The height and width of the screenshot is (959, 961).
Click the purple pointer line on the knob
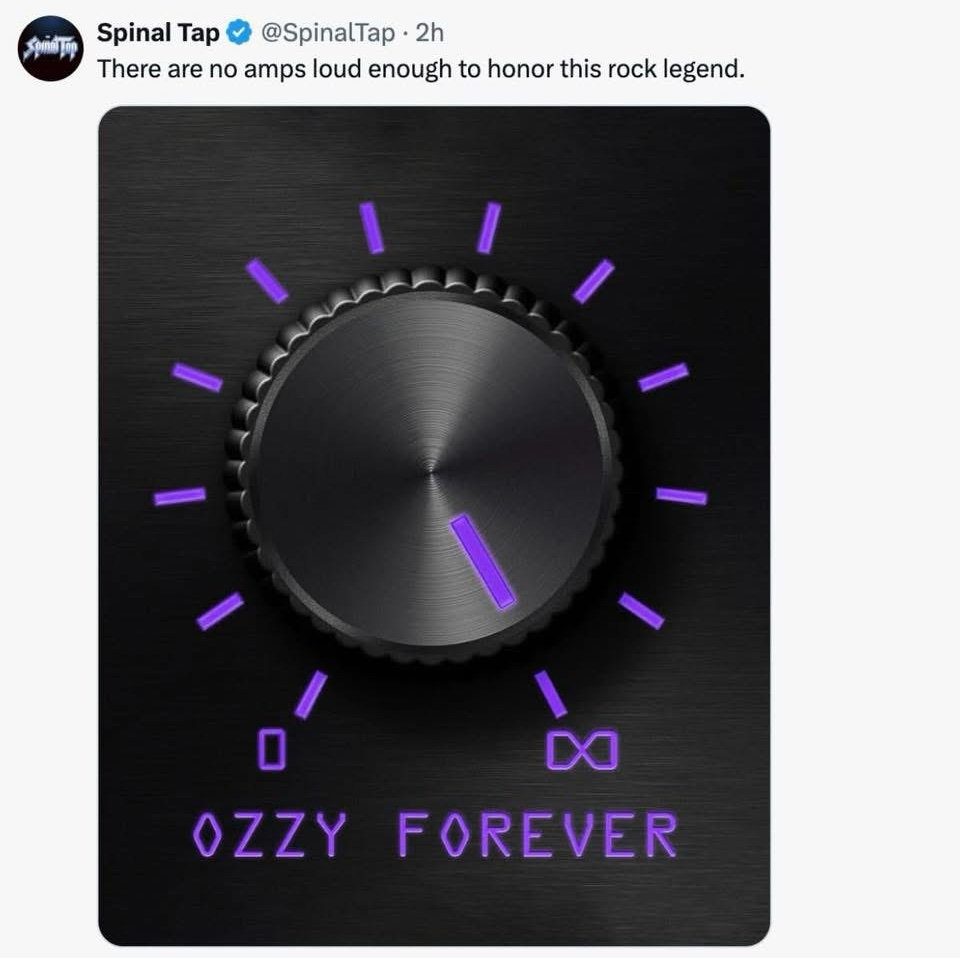click(483, 561)
